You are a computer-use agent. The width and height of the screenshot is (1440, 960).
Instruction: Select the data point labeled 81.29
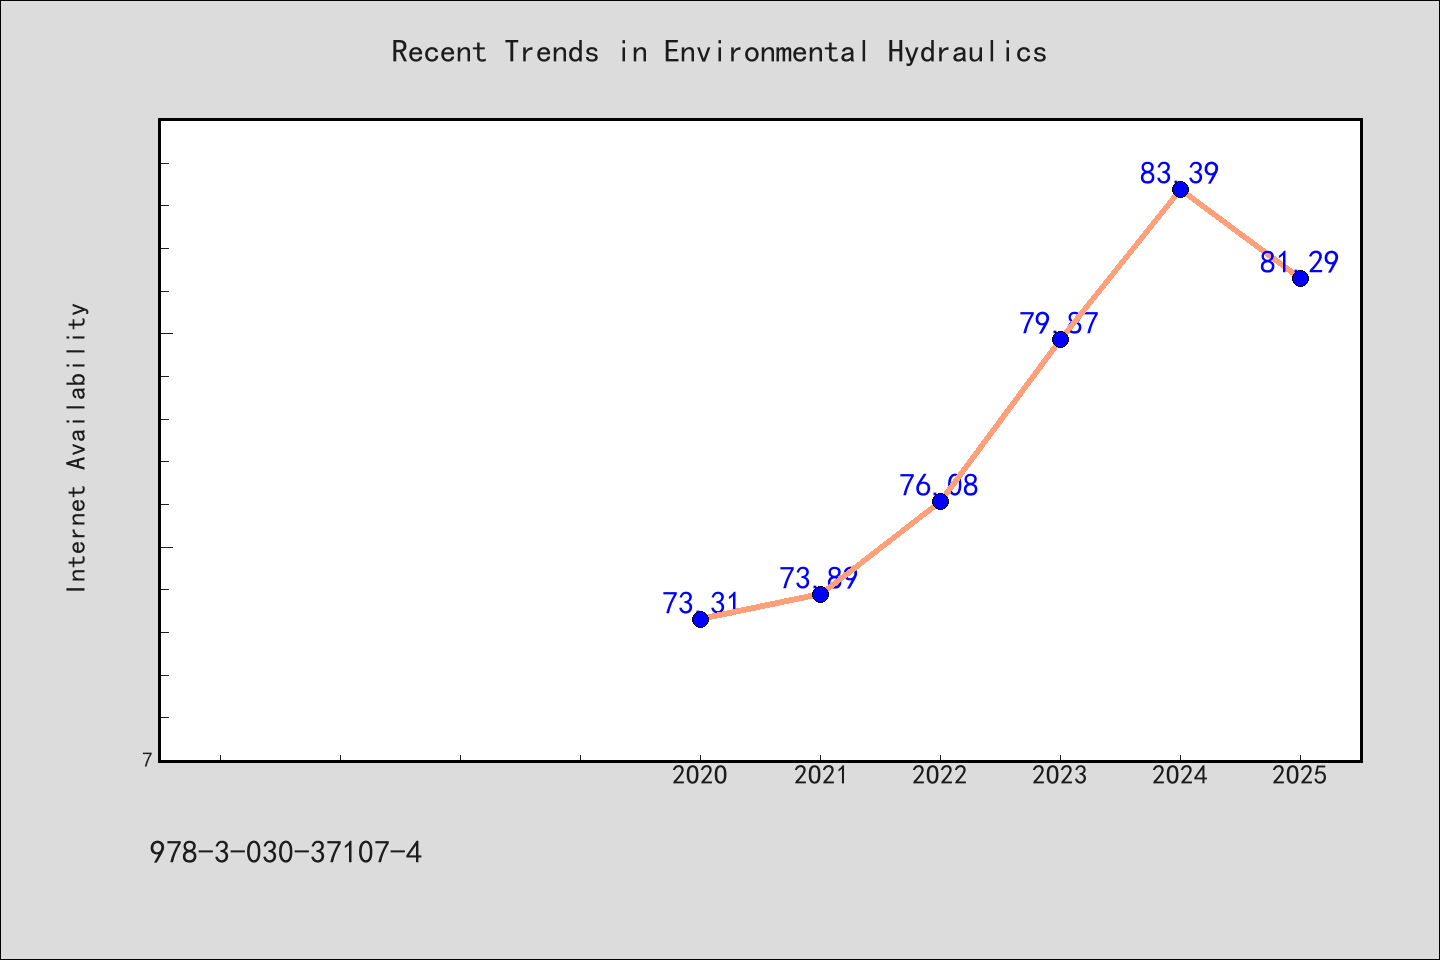1300,278
